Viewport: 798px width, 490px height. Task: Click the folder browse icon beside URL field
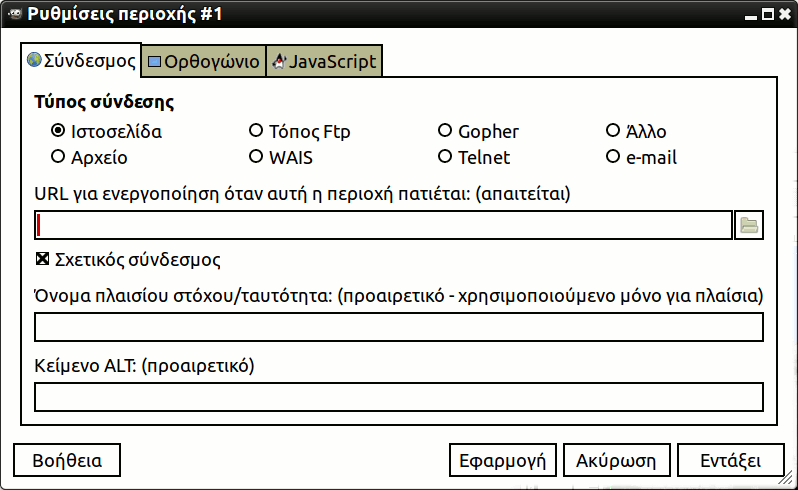748,226
